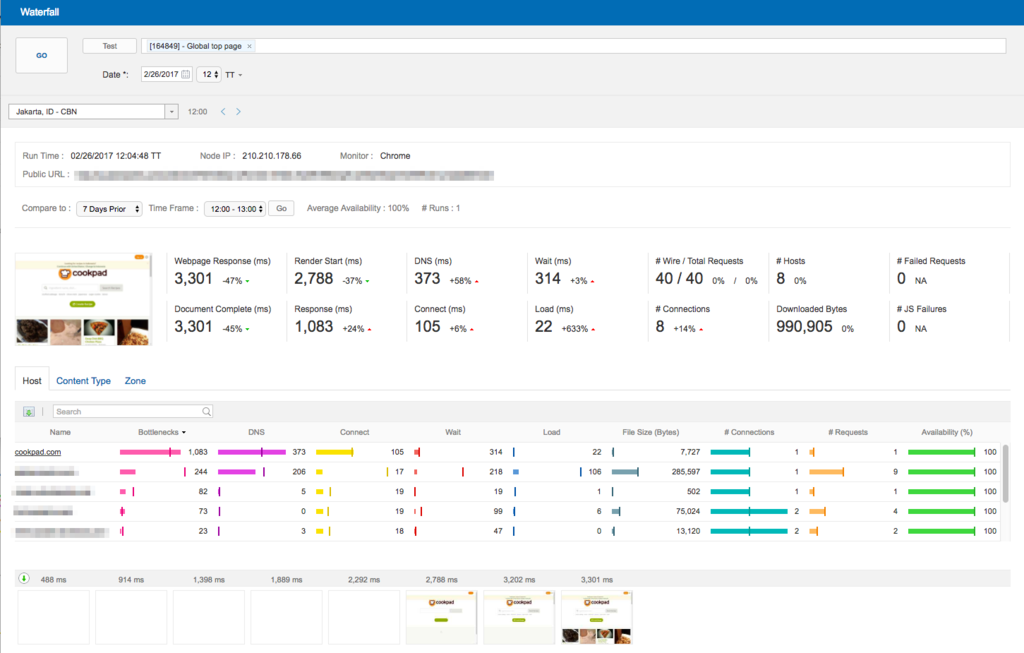
Task: Open the 12:00 - 13:00 time frame dropdown
Action: tap(235, 209)
